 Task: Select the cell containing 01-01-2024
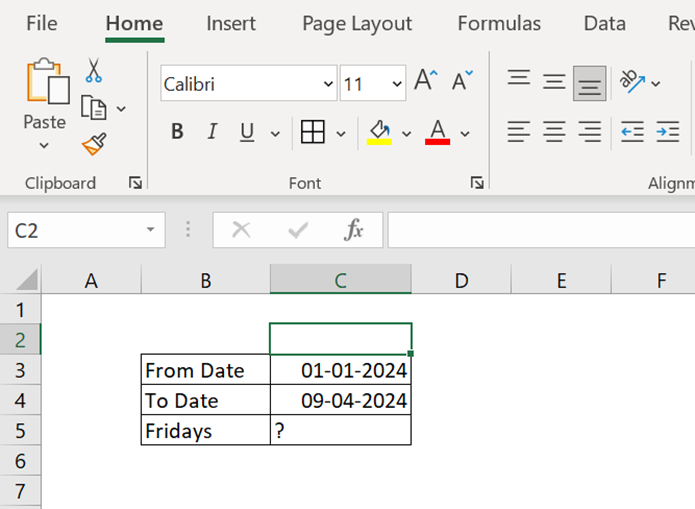pos(340,369)
